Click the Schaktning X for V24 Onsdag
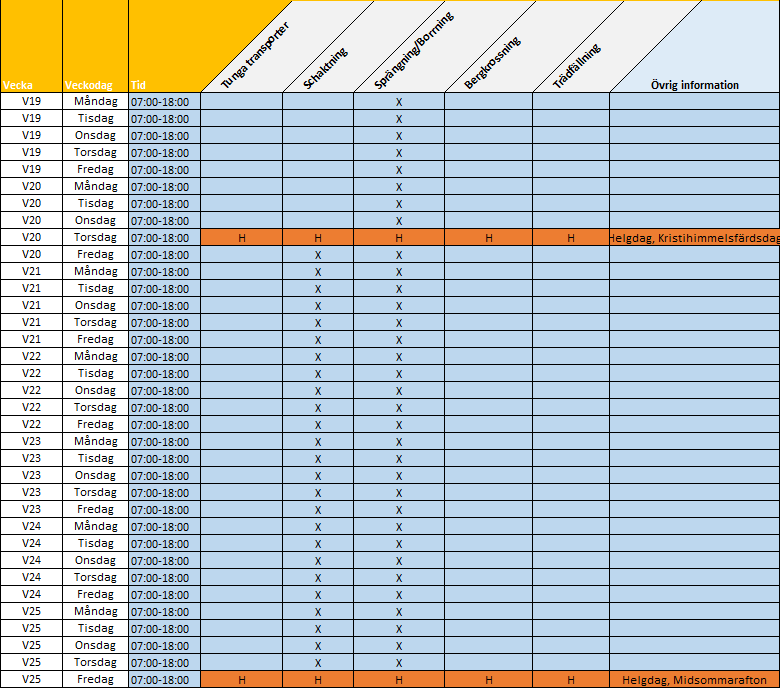The image size is (780, 688). pos(318,561)
